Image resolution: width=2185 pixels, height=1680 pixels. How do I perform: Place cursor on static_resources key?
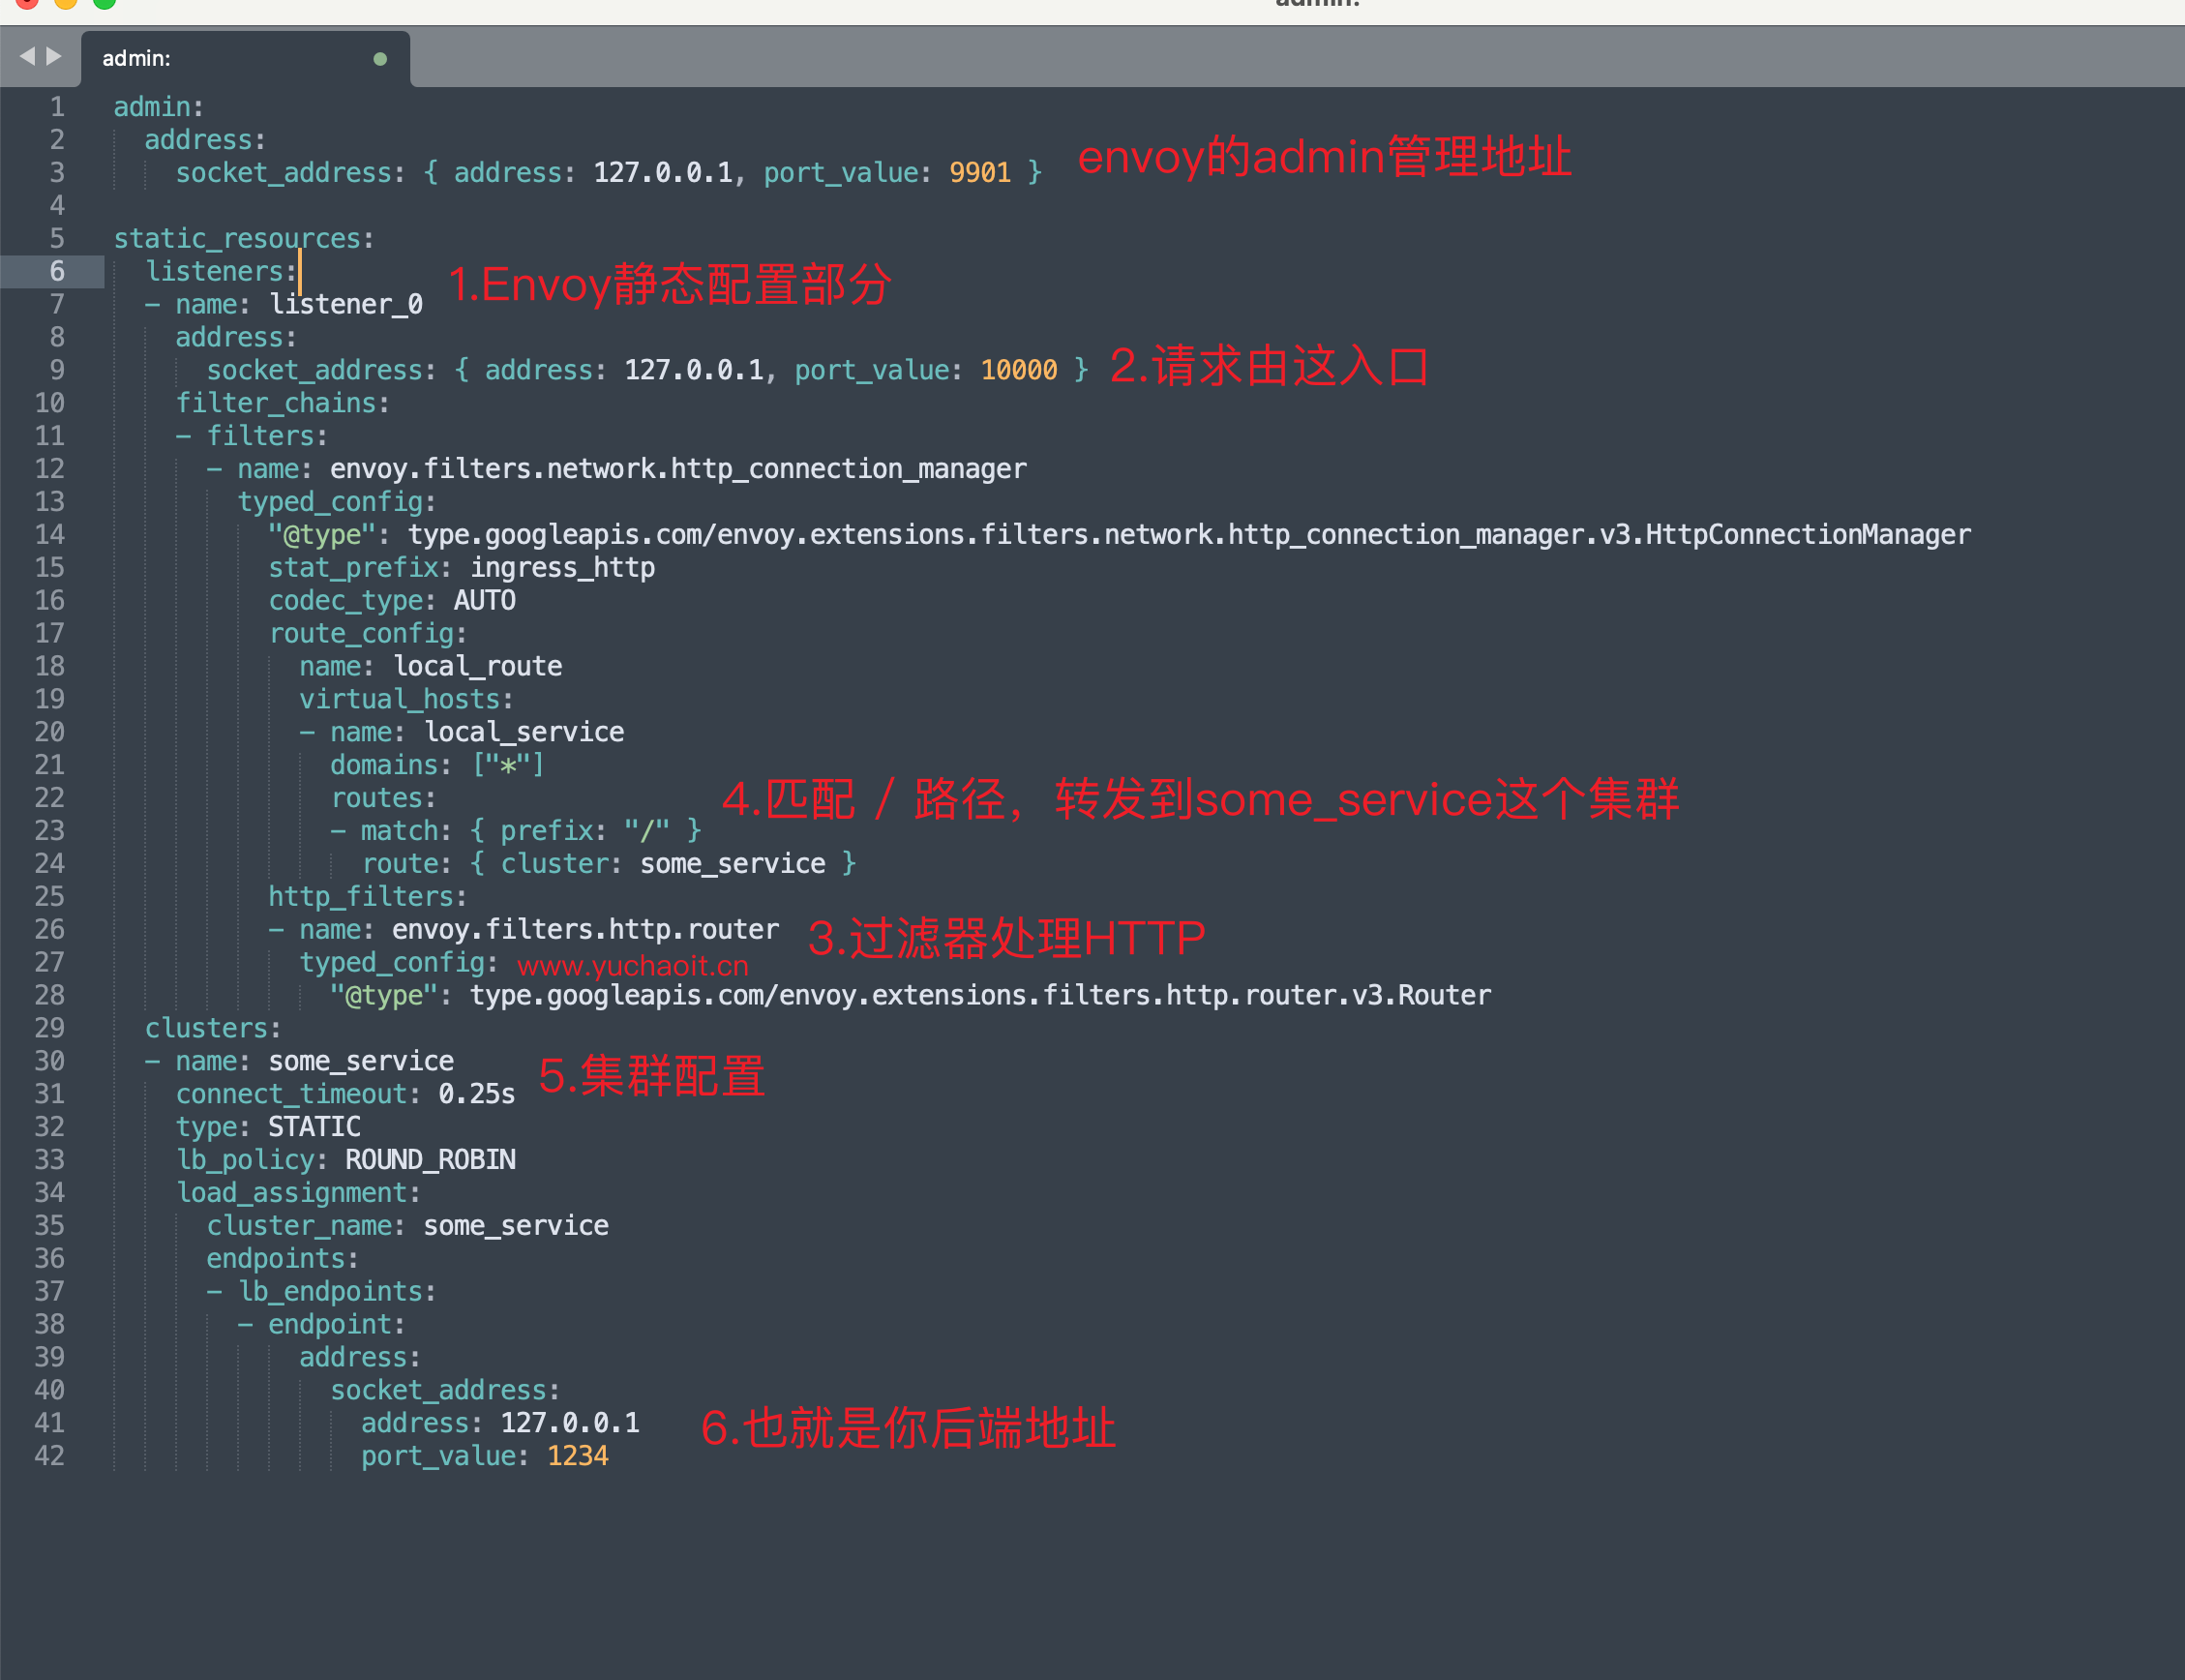(x=237, y=238)
